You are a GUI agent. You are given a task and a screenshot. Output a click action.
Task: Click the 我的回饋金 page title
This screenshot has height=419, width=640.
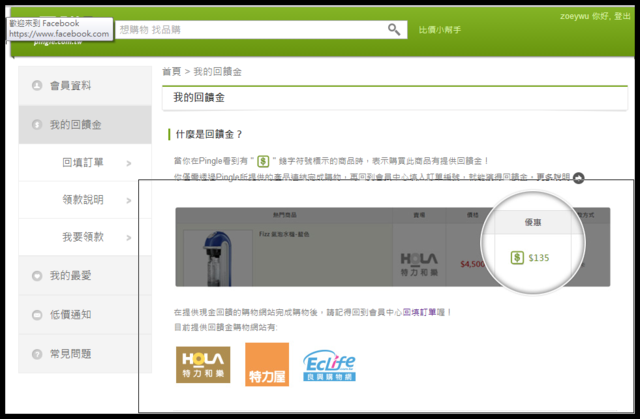[x=199, y=98]
